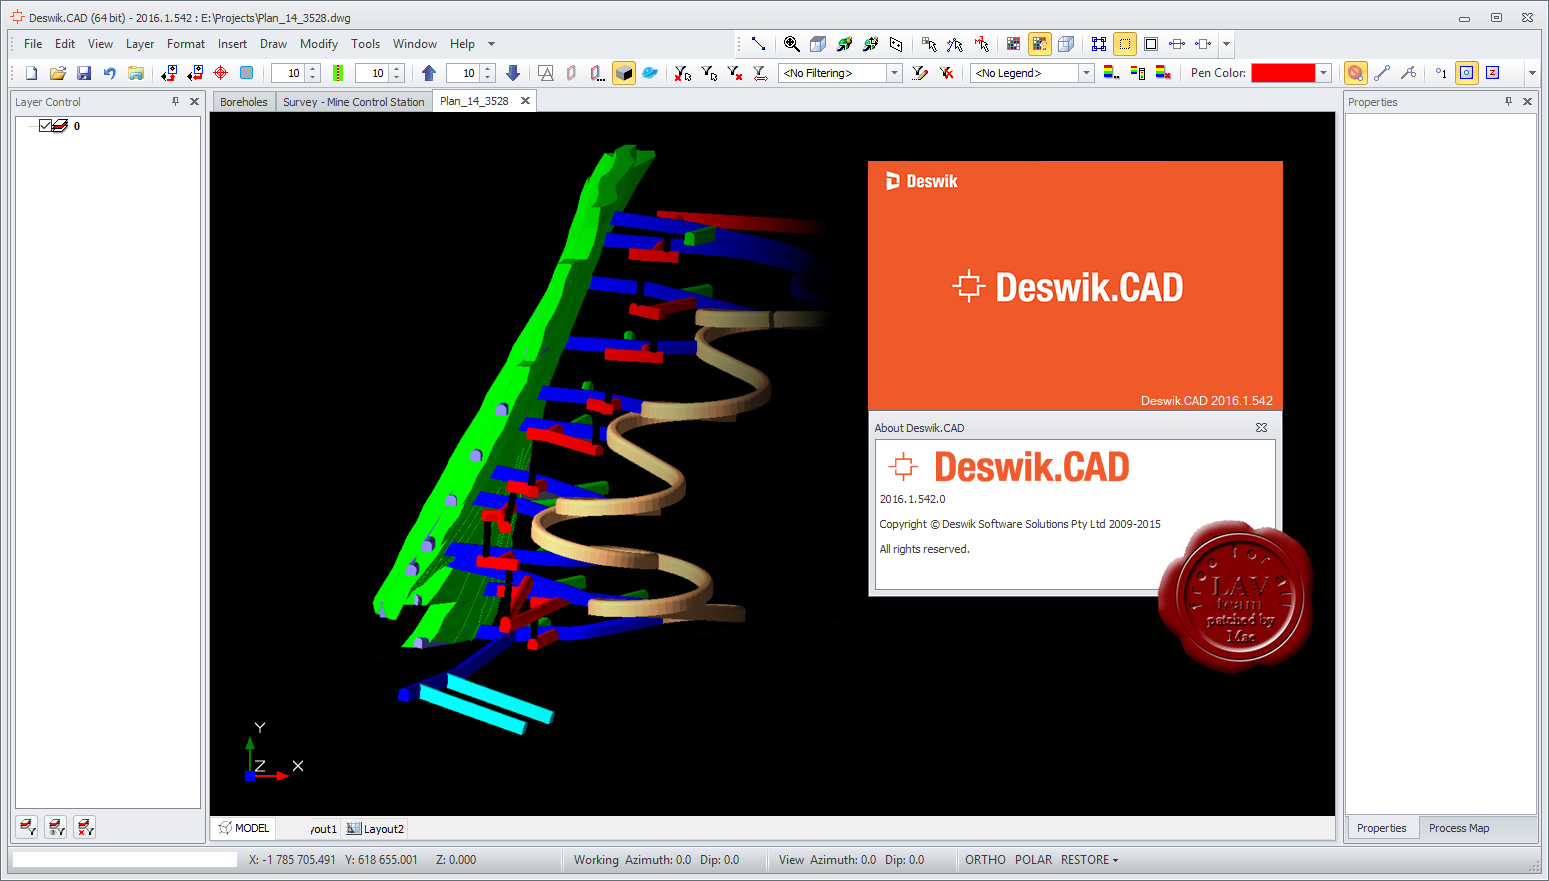Viewport: 1549px width, 881px height.
Task: Toggle POLAR mode in status bar
Action: (1033, 860)
